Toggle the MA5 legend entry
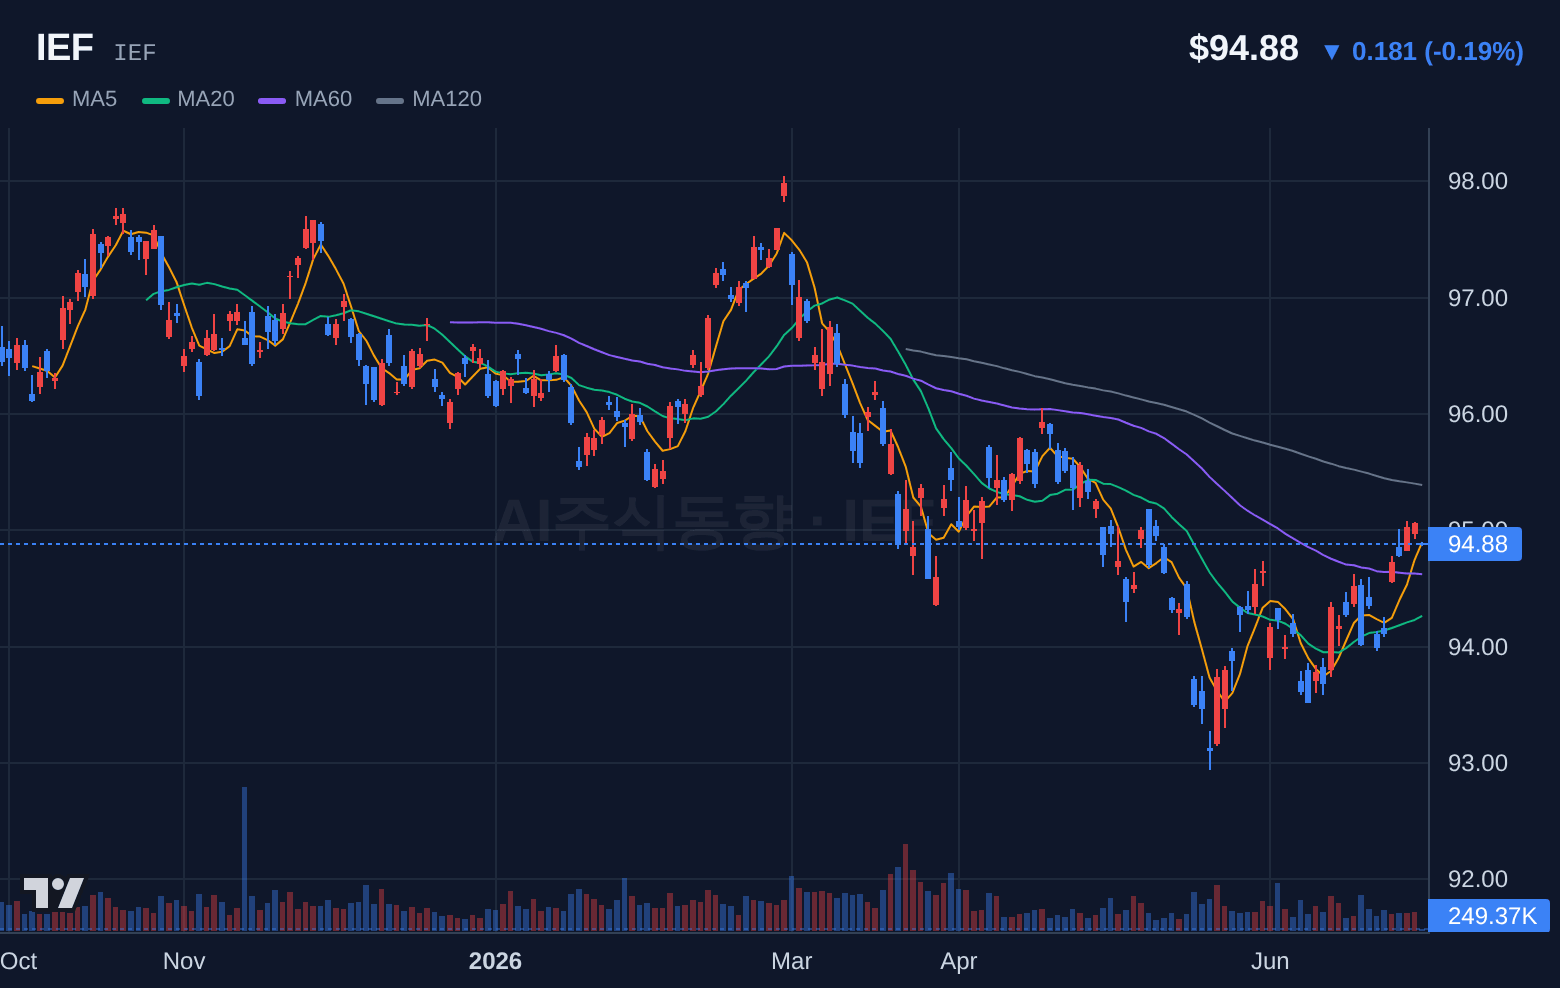 [77, 99]
